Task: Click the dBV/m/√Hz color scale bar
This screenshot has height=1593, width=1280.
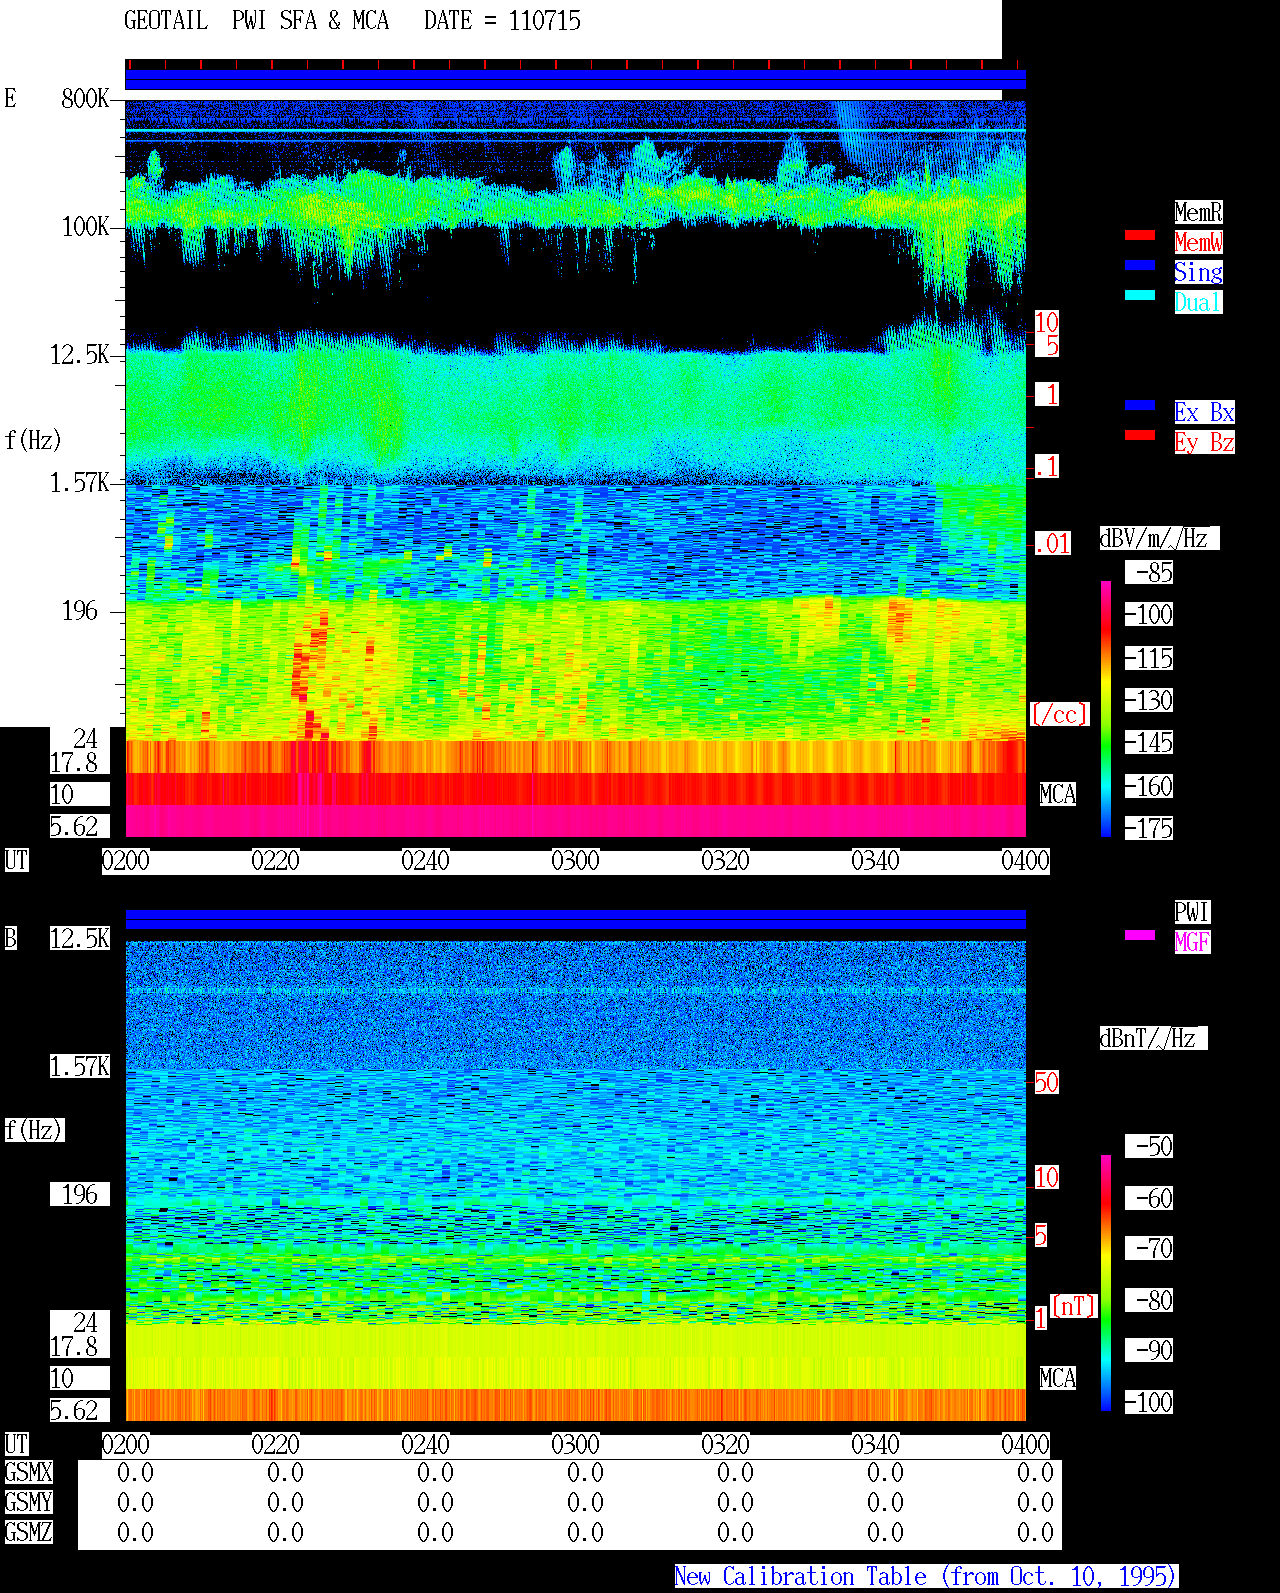Action: pos(1106,708)
